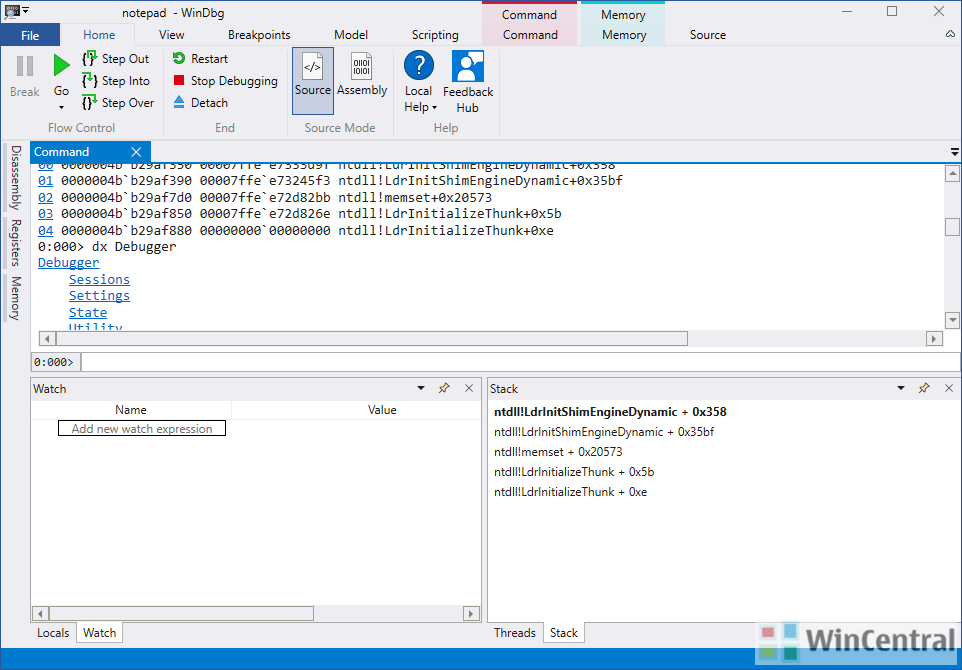
Task: Open the Memory ribbon tab
Action: click(x=623, y=35)
